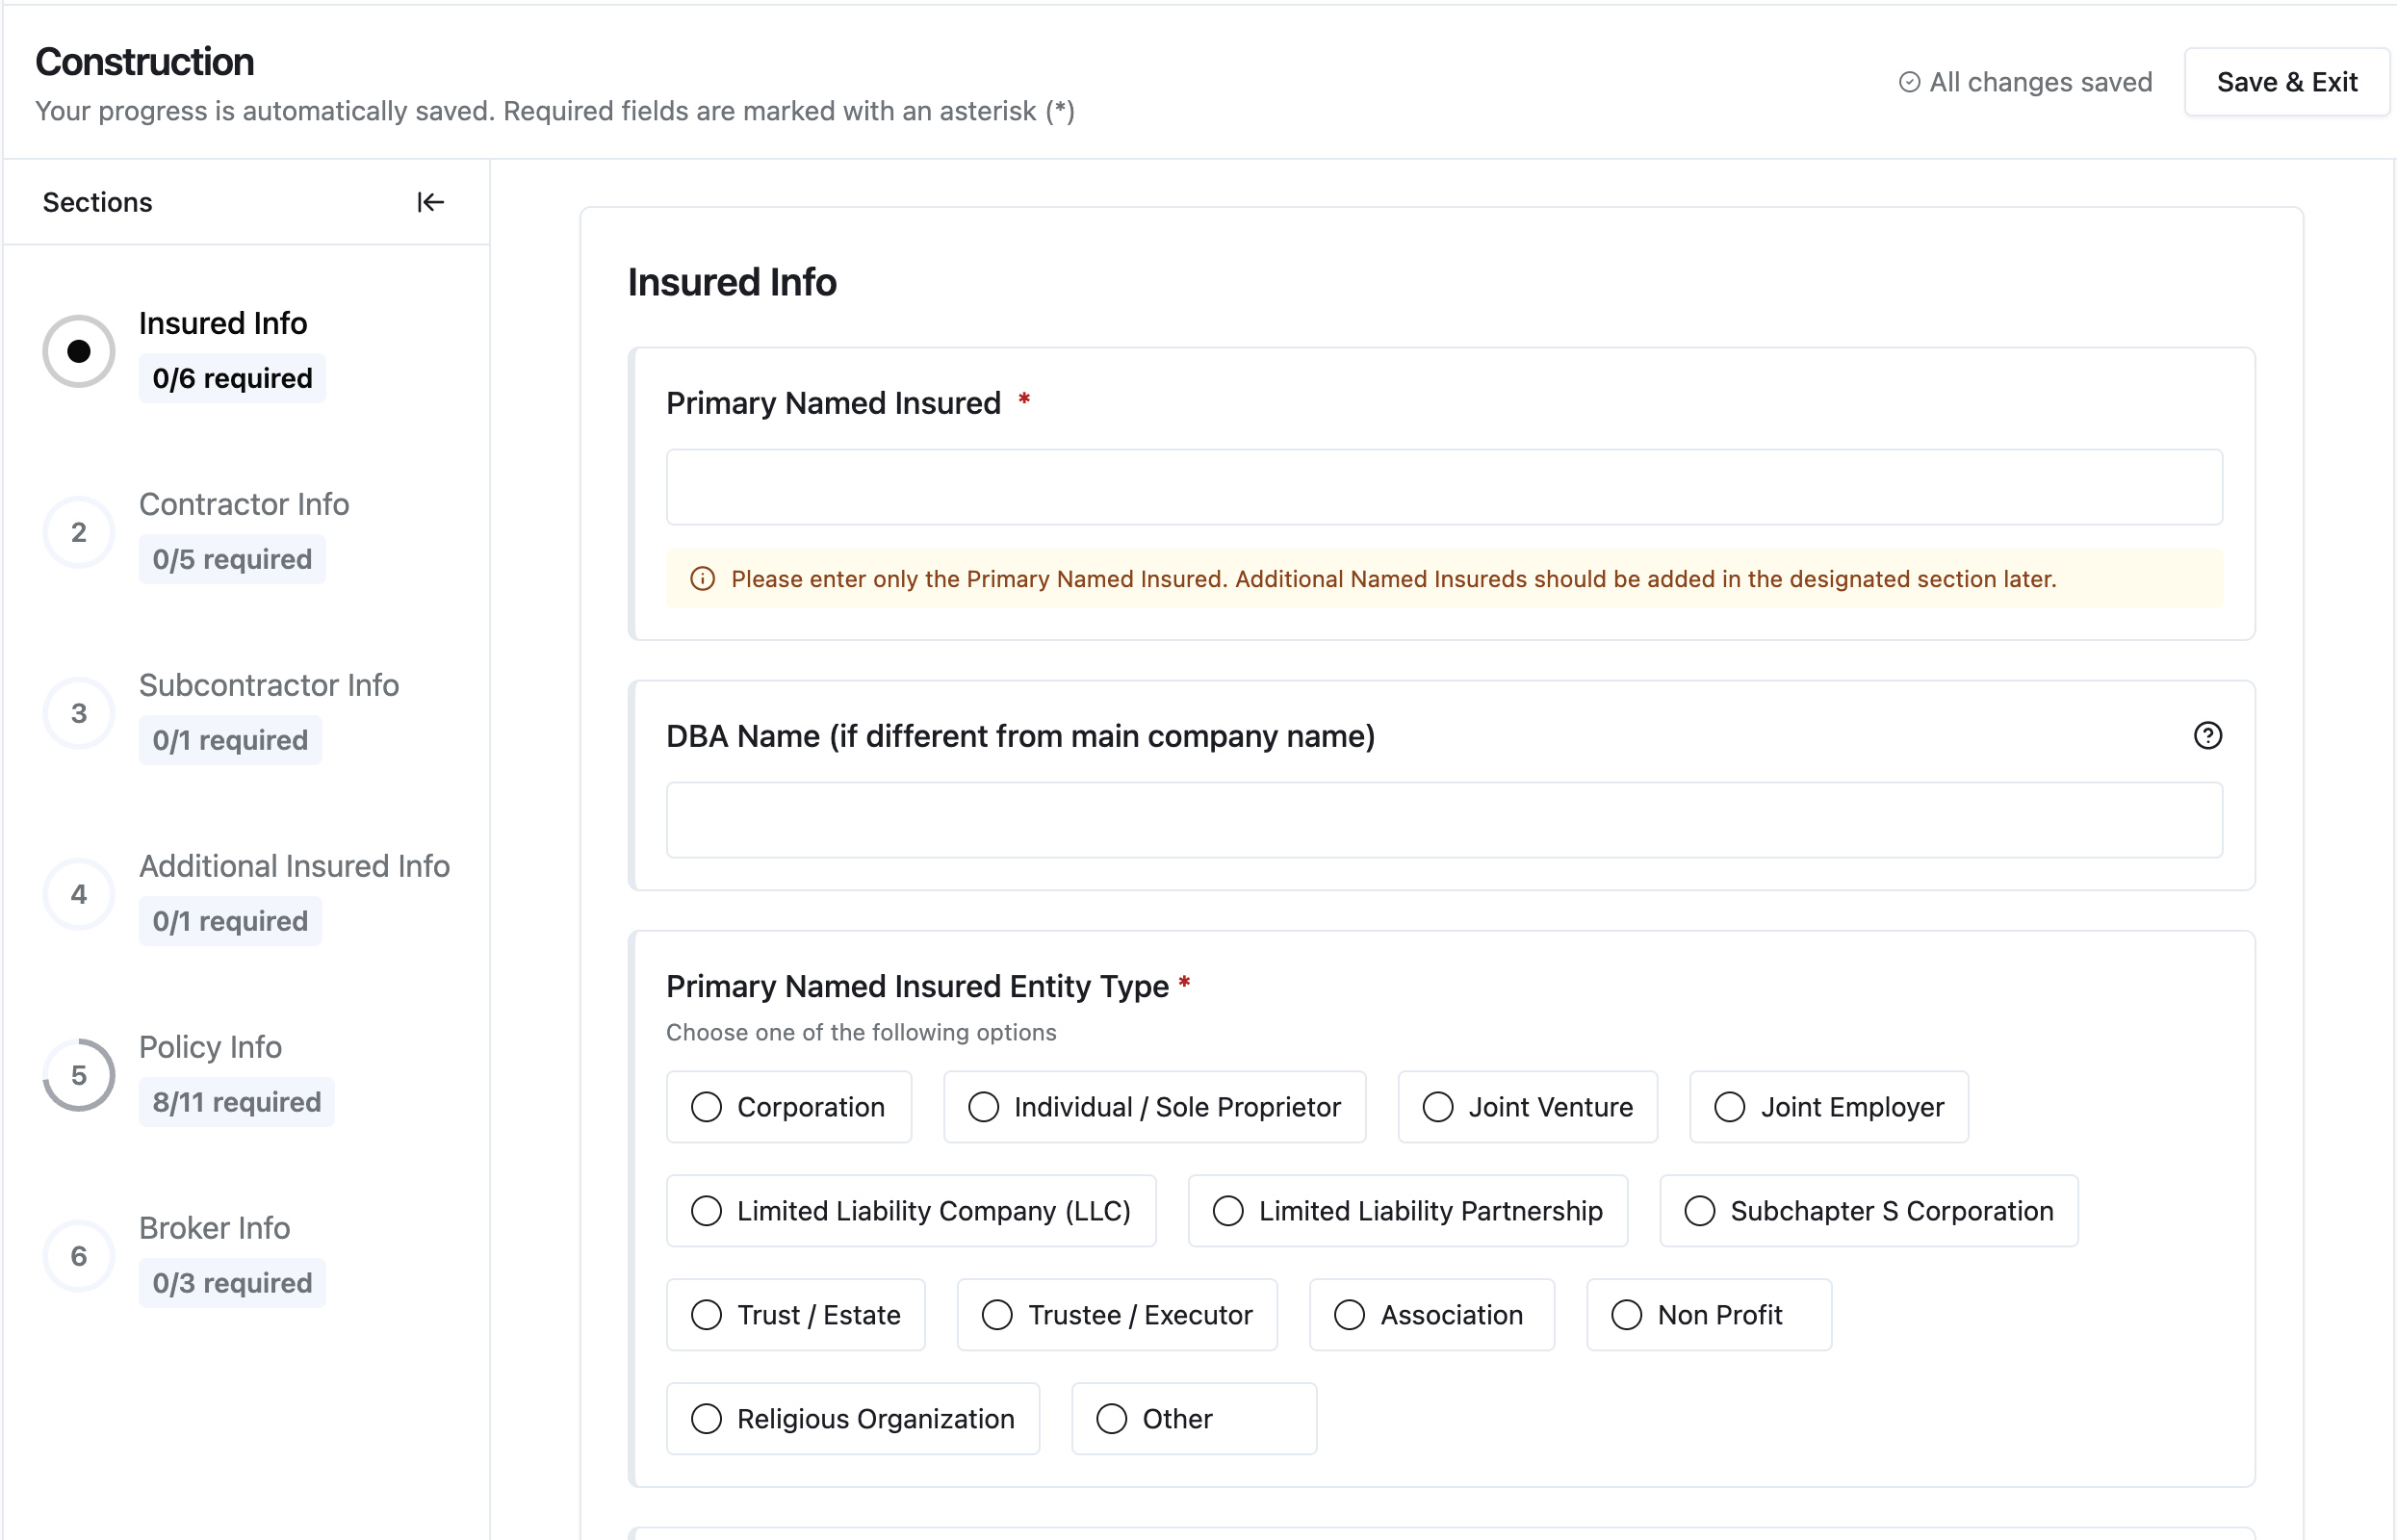Click the DBA Name help question icon
The image size is (2397, 1540).
coord(2207,736)
